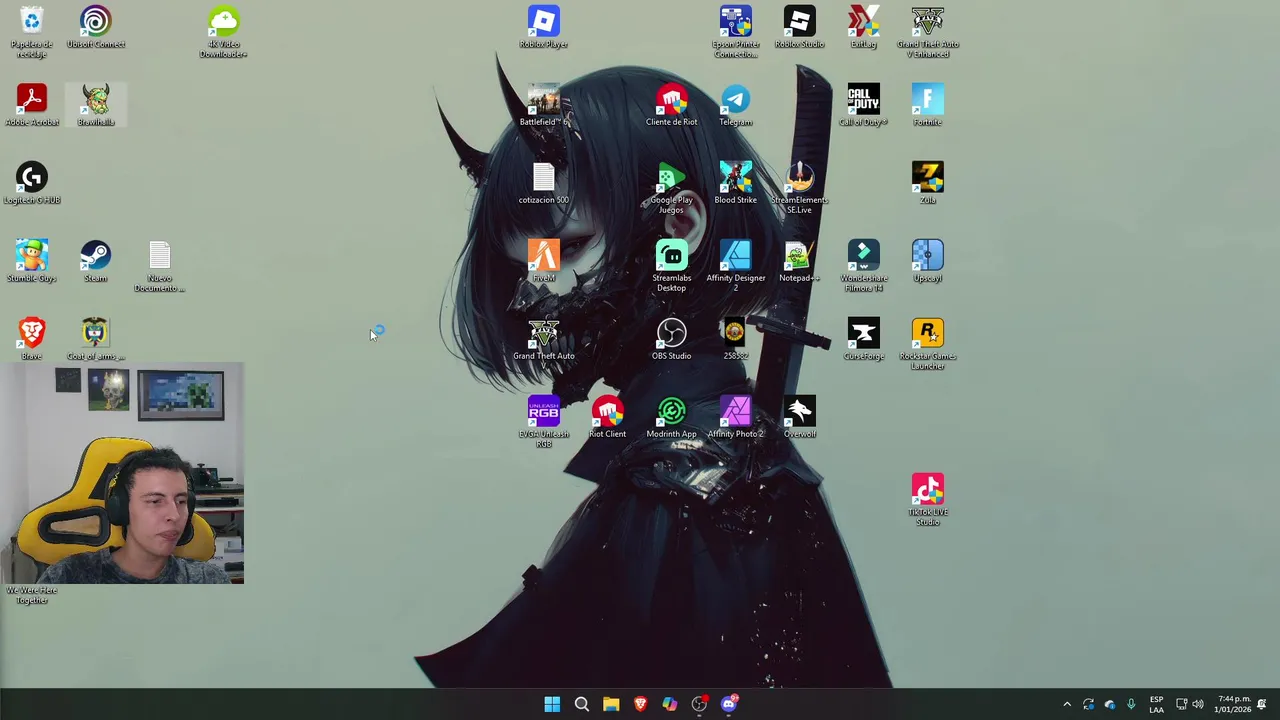Image resolution: width=1280 pixels, height=720 pixels.
Task: Open Affinity Designer 2 shortcut
Action: 736,266
